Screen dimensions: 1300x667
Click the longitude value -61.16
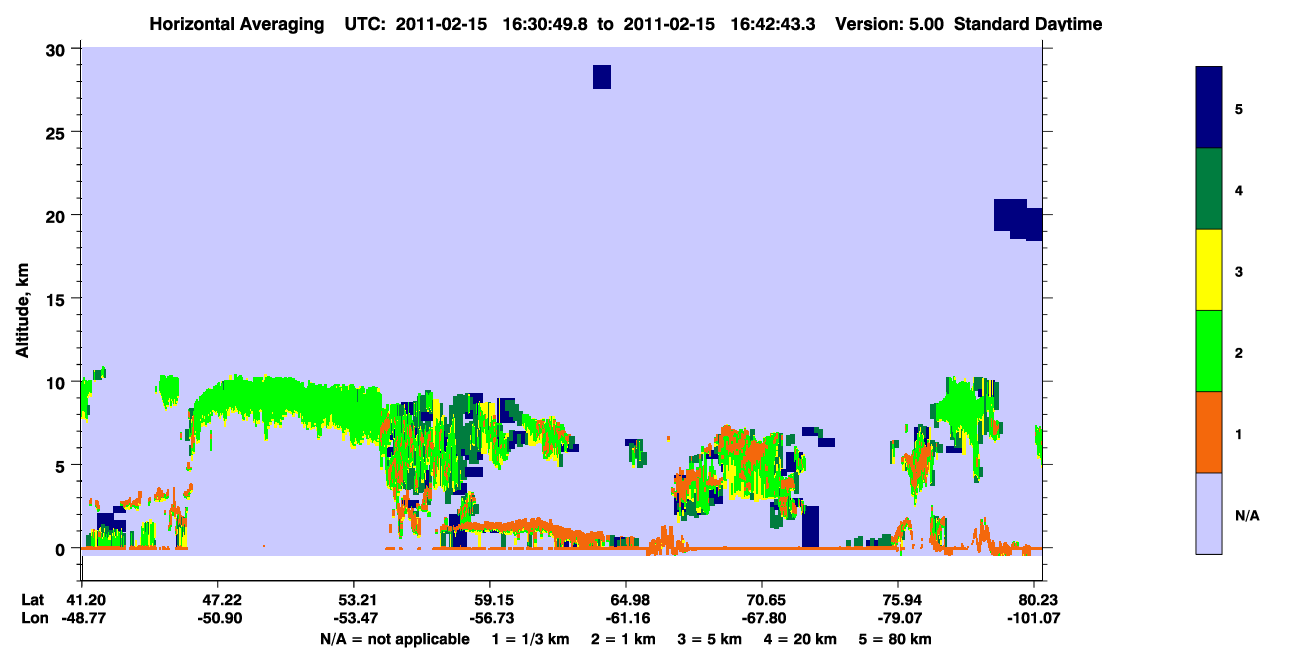626,618
